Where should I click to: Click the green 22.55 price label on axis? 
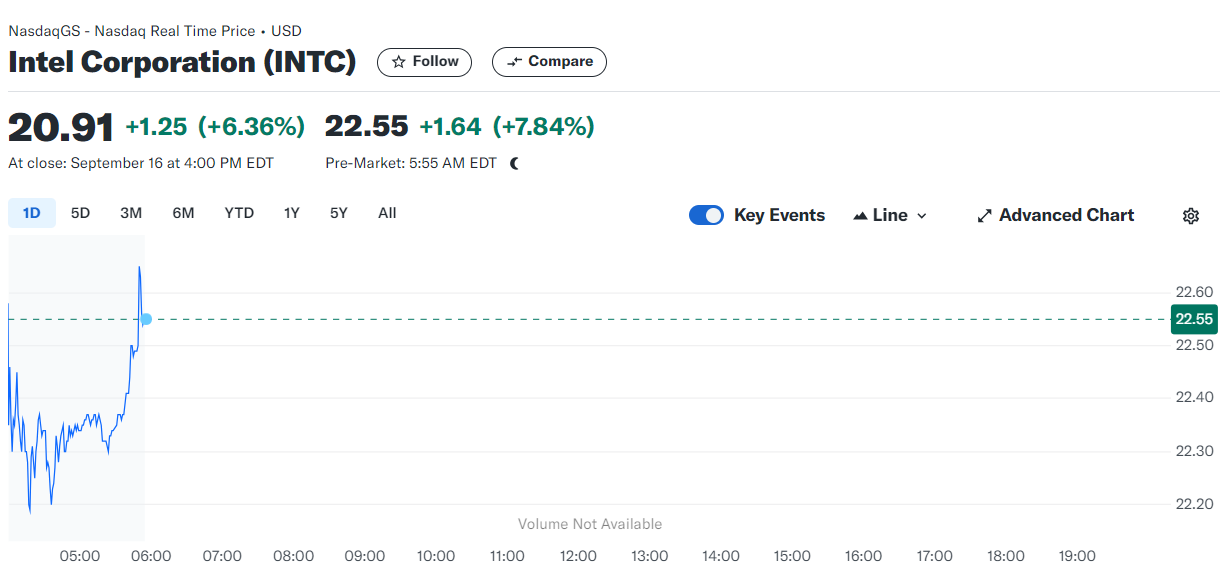point(1194,319)
